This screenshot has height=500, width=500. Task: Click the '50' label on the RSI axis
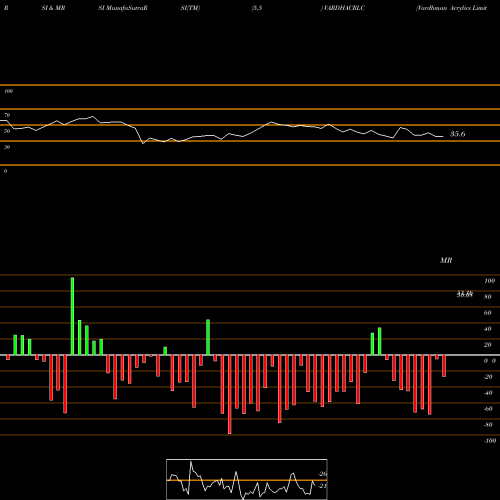[7, 131]
